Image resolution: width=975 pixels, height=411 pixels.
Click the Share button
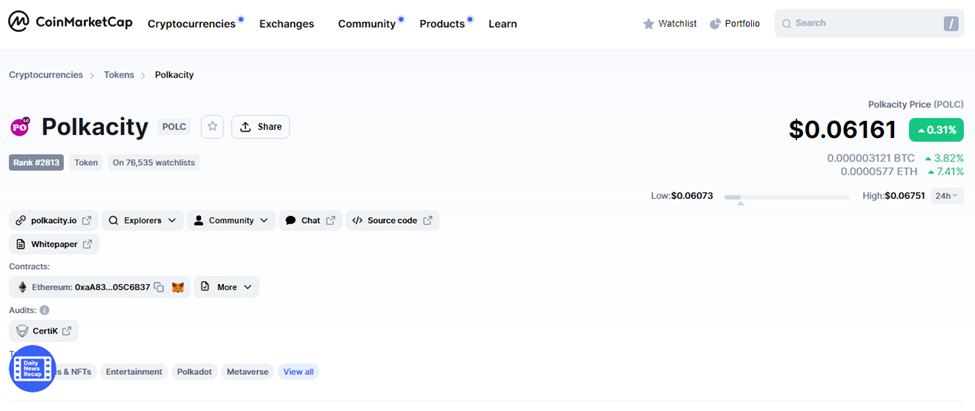[x=261, y=127]
